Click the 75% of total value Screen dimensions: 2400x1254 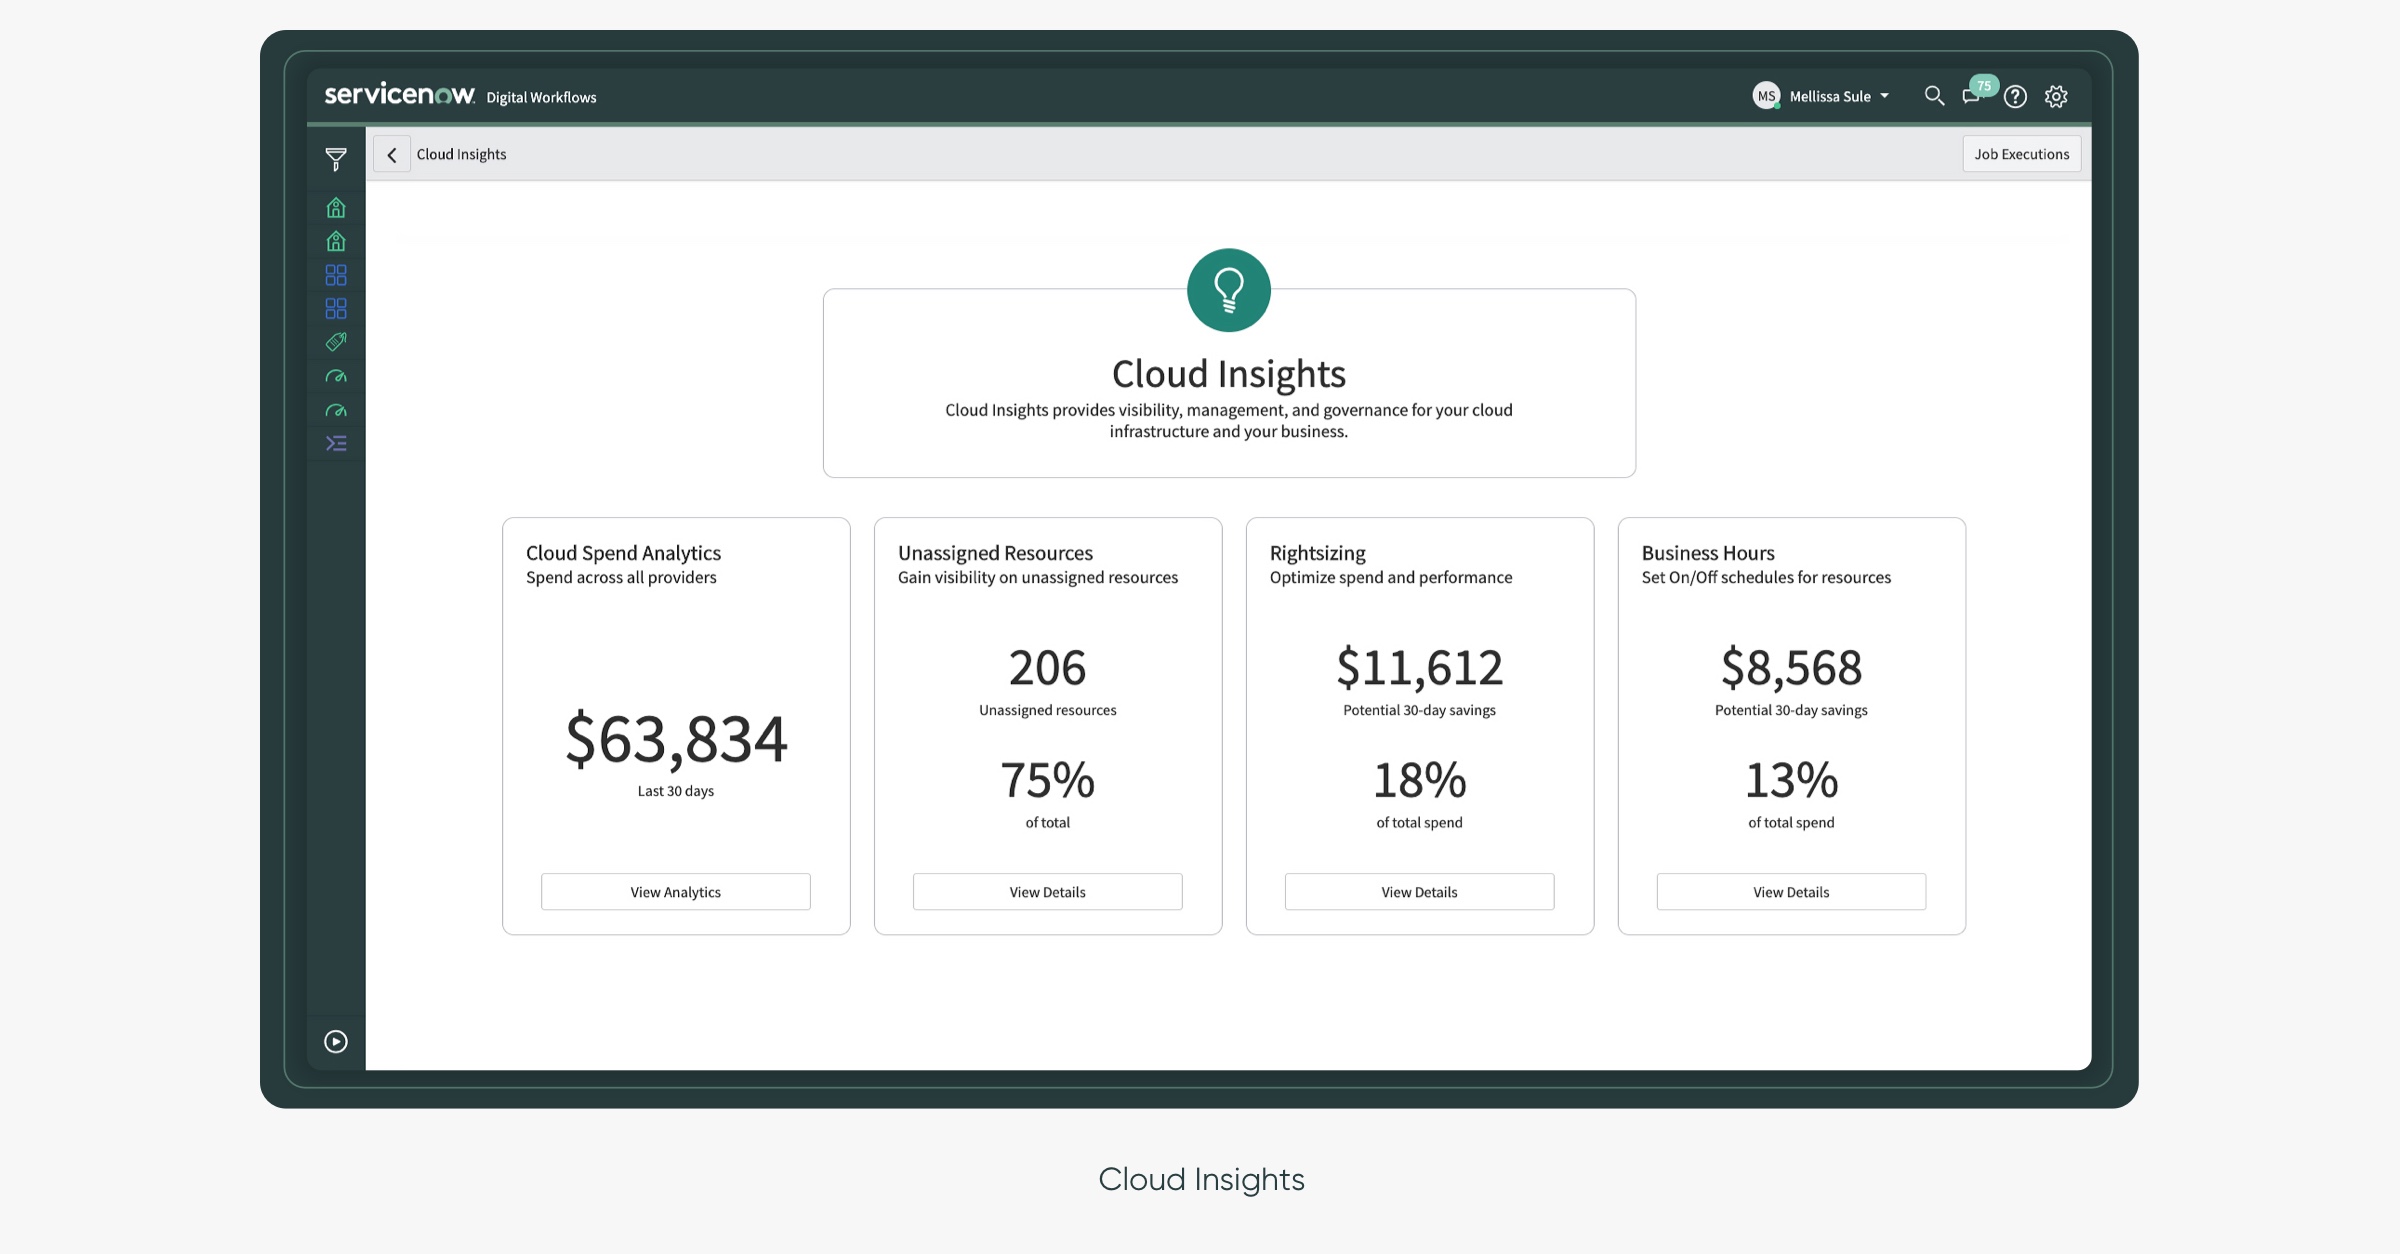pyautogui.click(x=1047, y=780)
